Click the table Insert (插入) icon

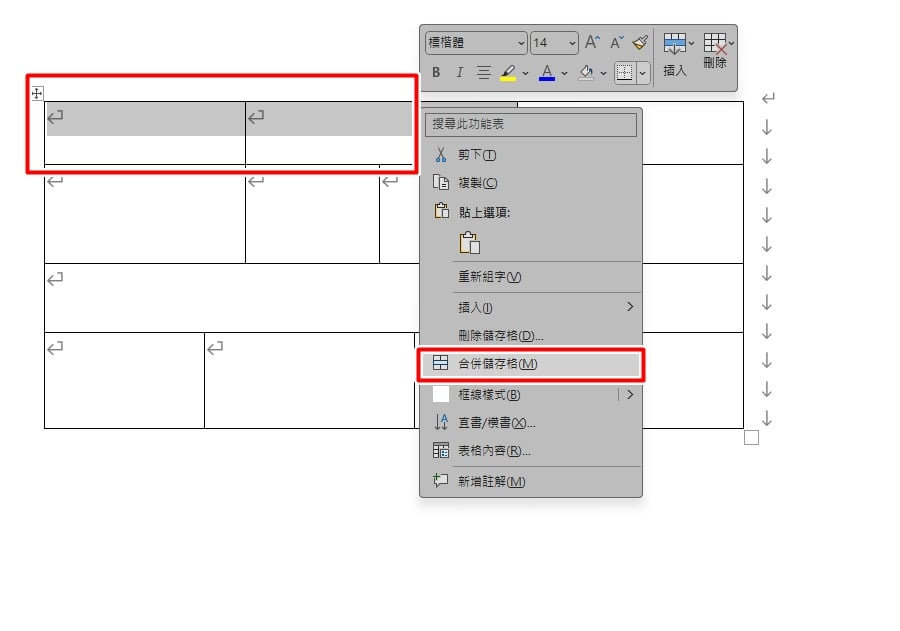(x=674, y=55)
